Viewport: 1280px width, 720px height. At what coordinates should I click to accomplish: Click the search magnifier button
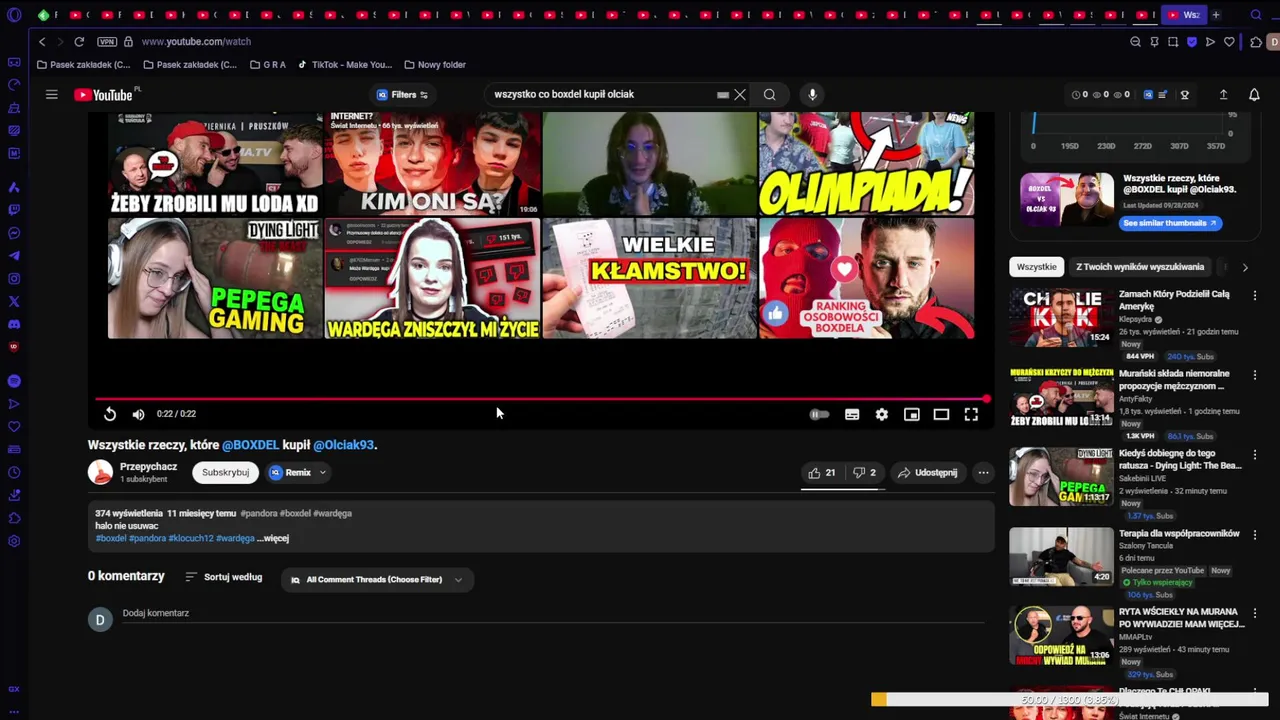click(769, 94)
